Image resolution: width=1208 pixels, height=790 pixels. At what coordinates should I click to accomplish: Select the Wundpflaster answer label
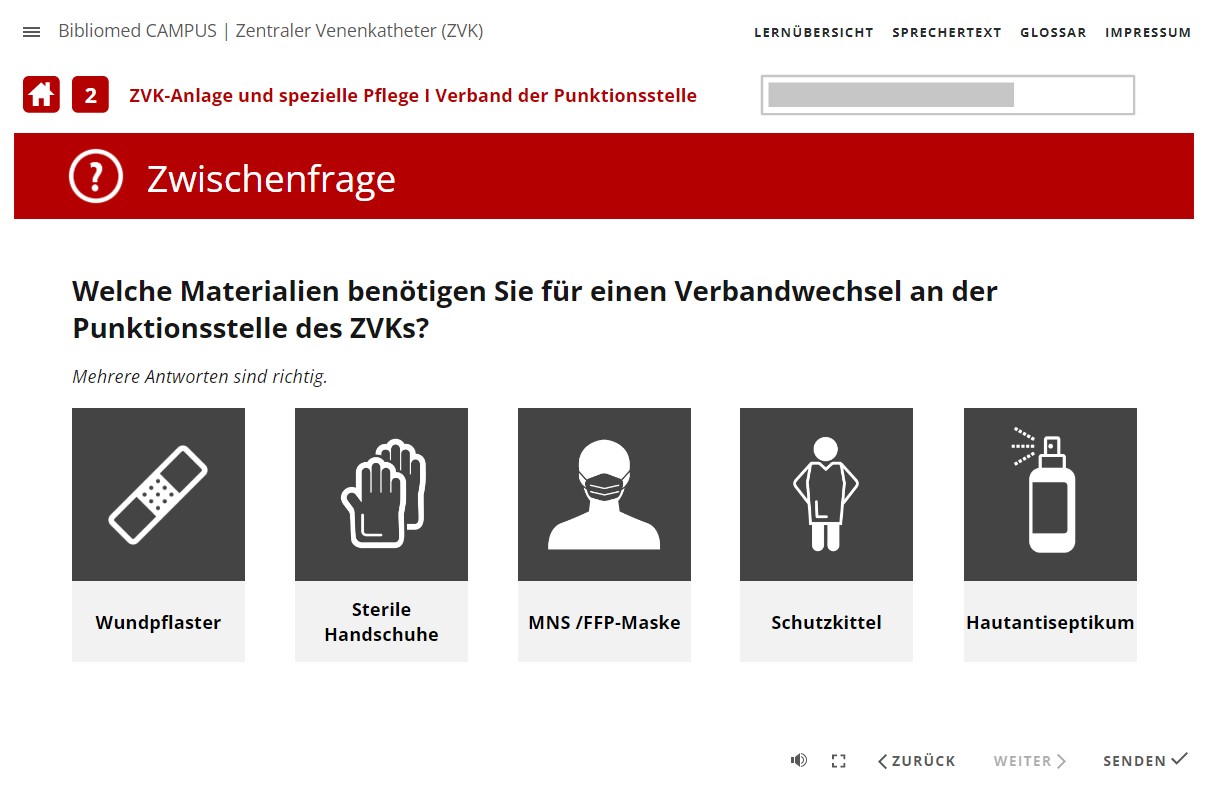[158, 622]
